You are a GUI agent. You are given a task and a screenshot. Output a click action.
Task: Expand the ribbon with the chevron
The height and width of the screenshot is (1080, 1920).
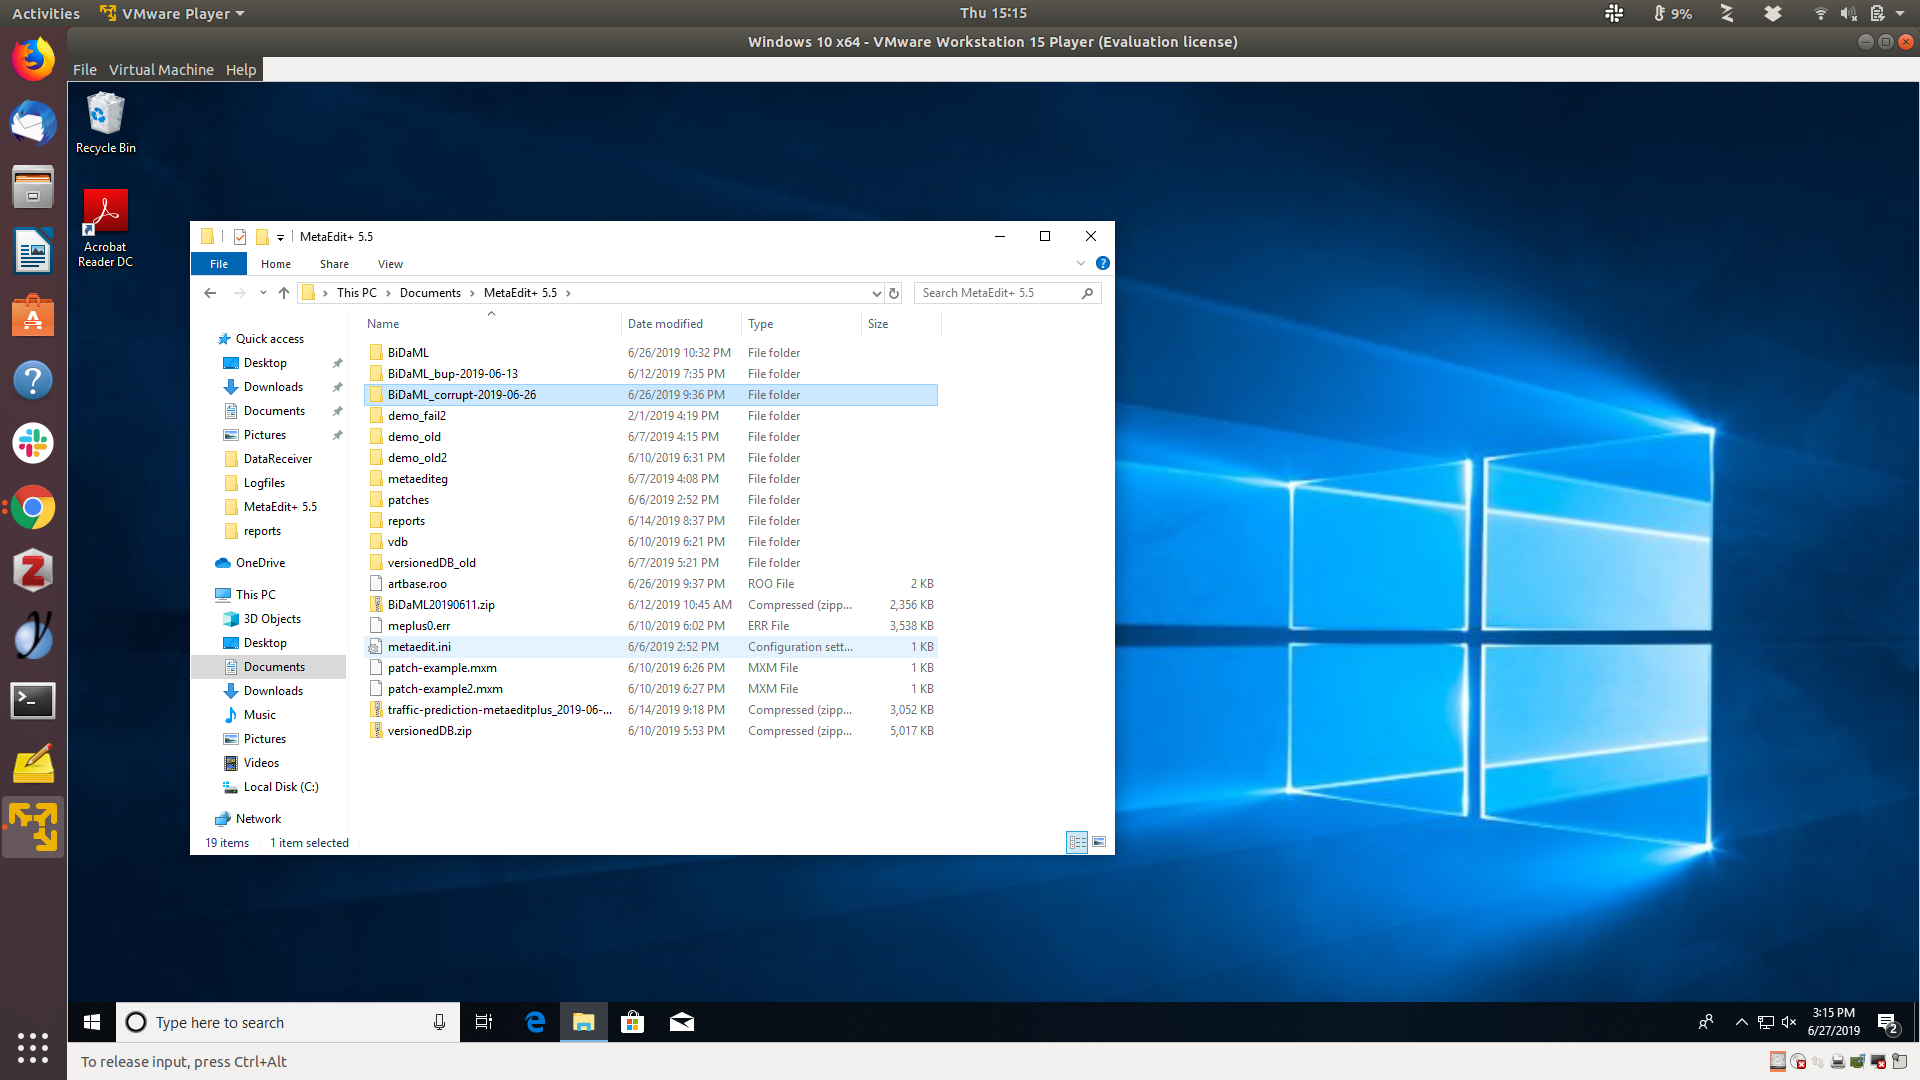click(x=1081, y=263)
